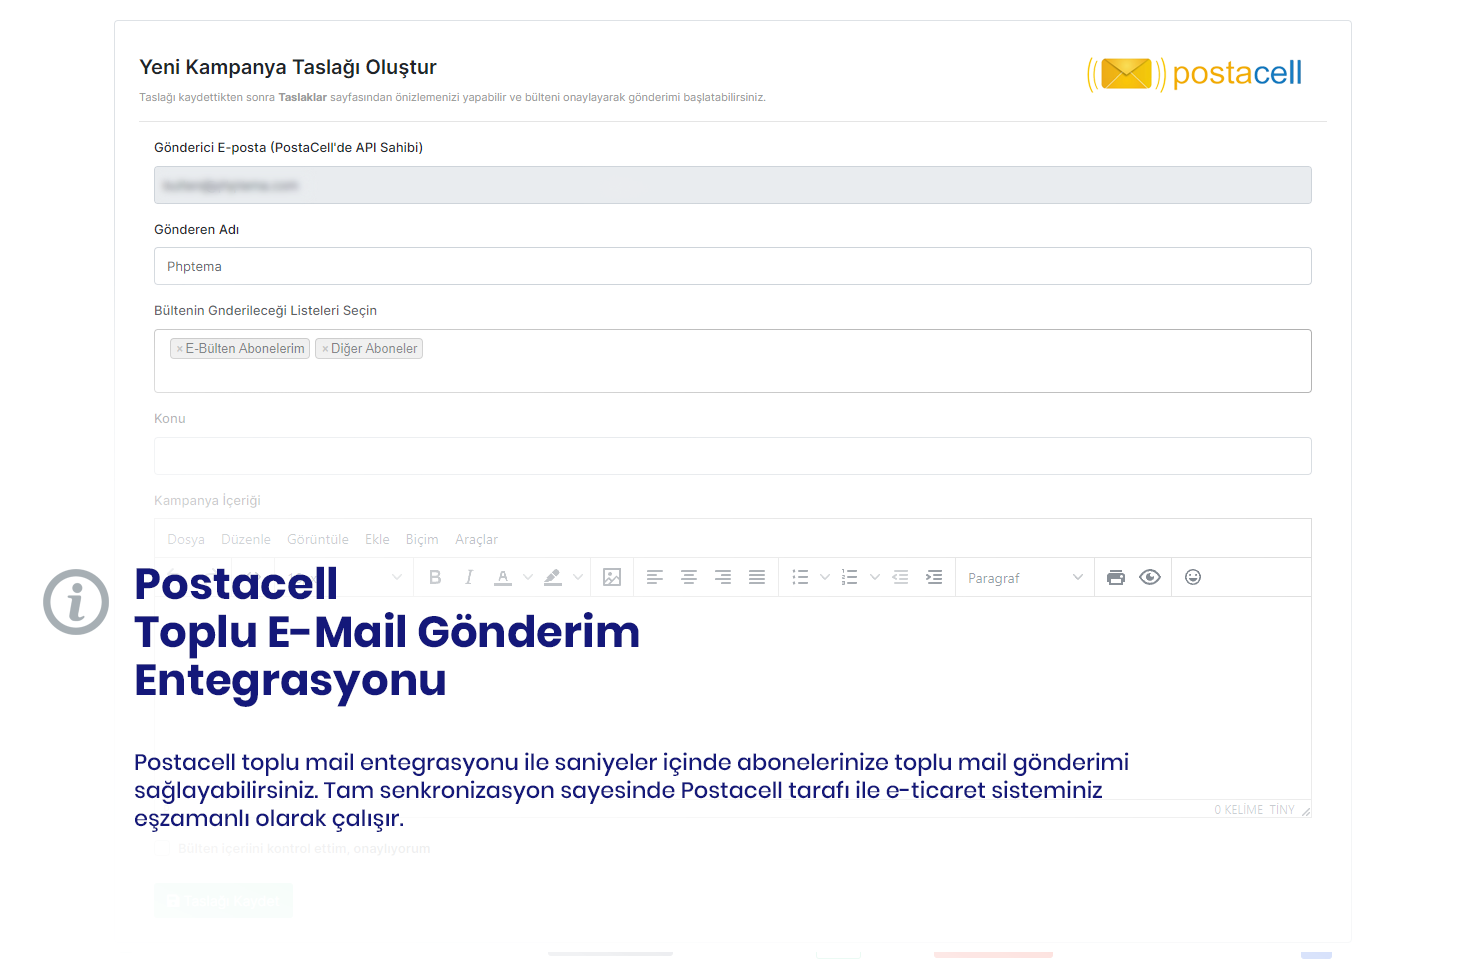Open the emoji picker in the toolbar

[x=1193, y=578]
